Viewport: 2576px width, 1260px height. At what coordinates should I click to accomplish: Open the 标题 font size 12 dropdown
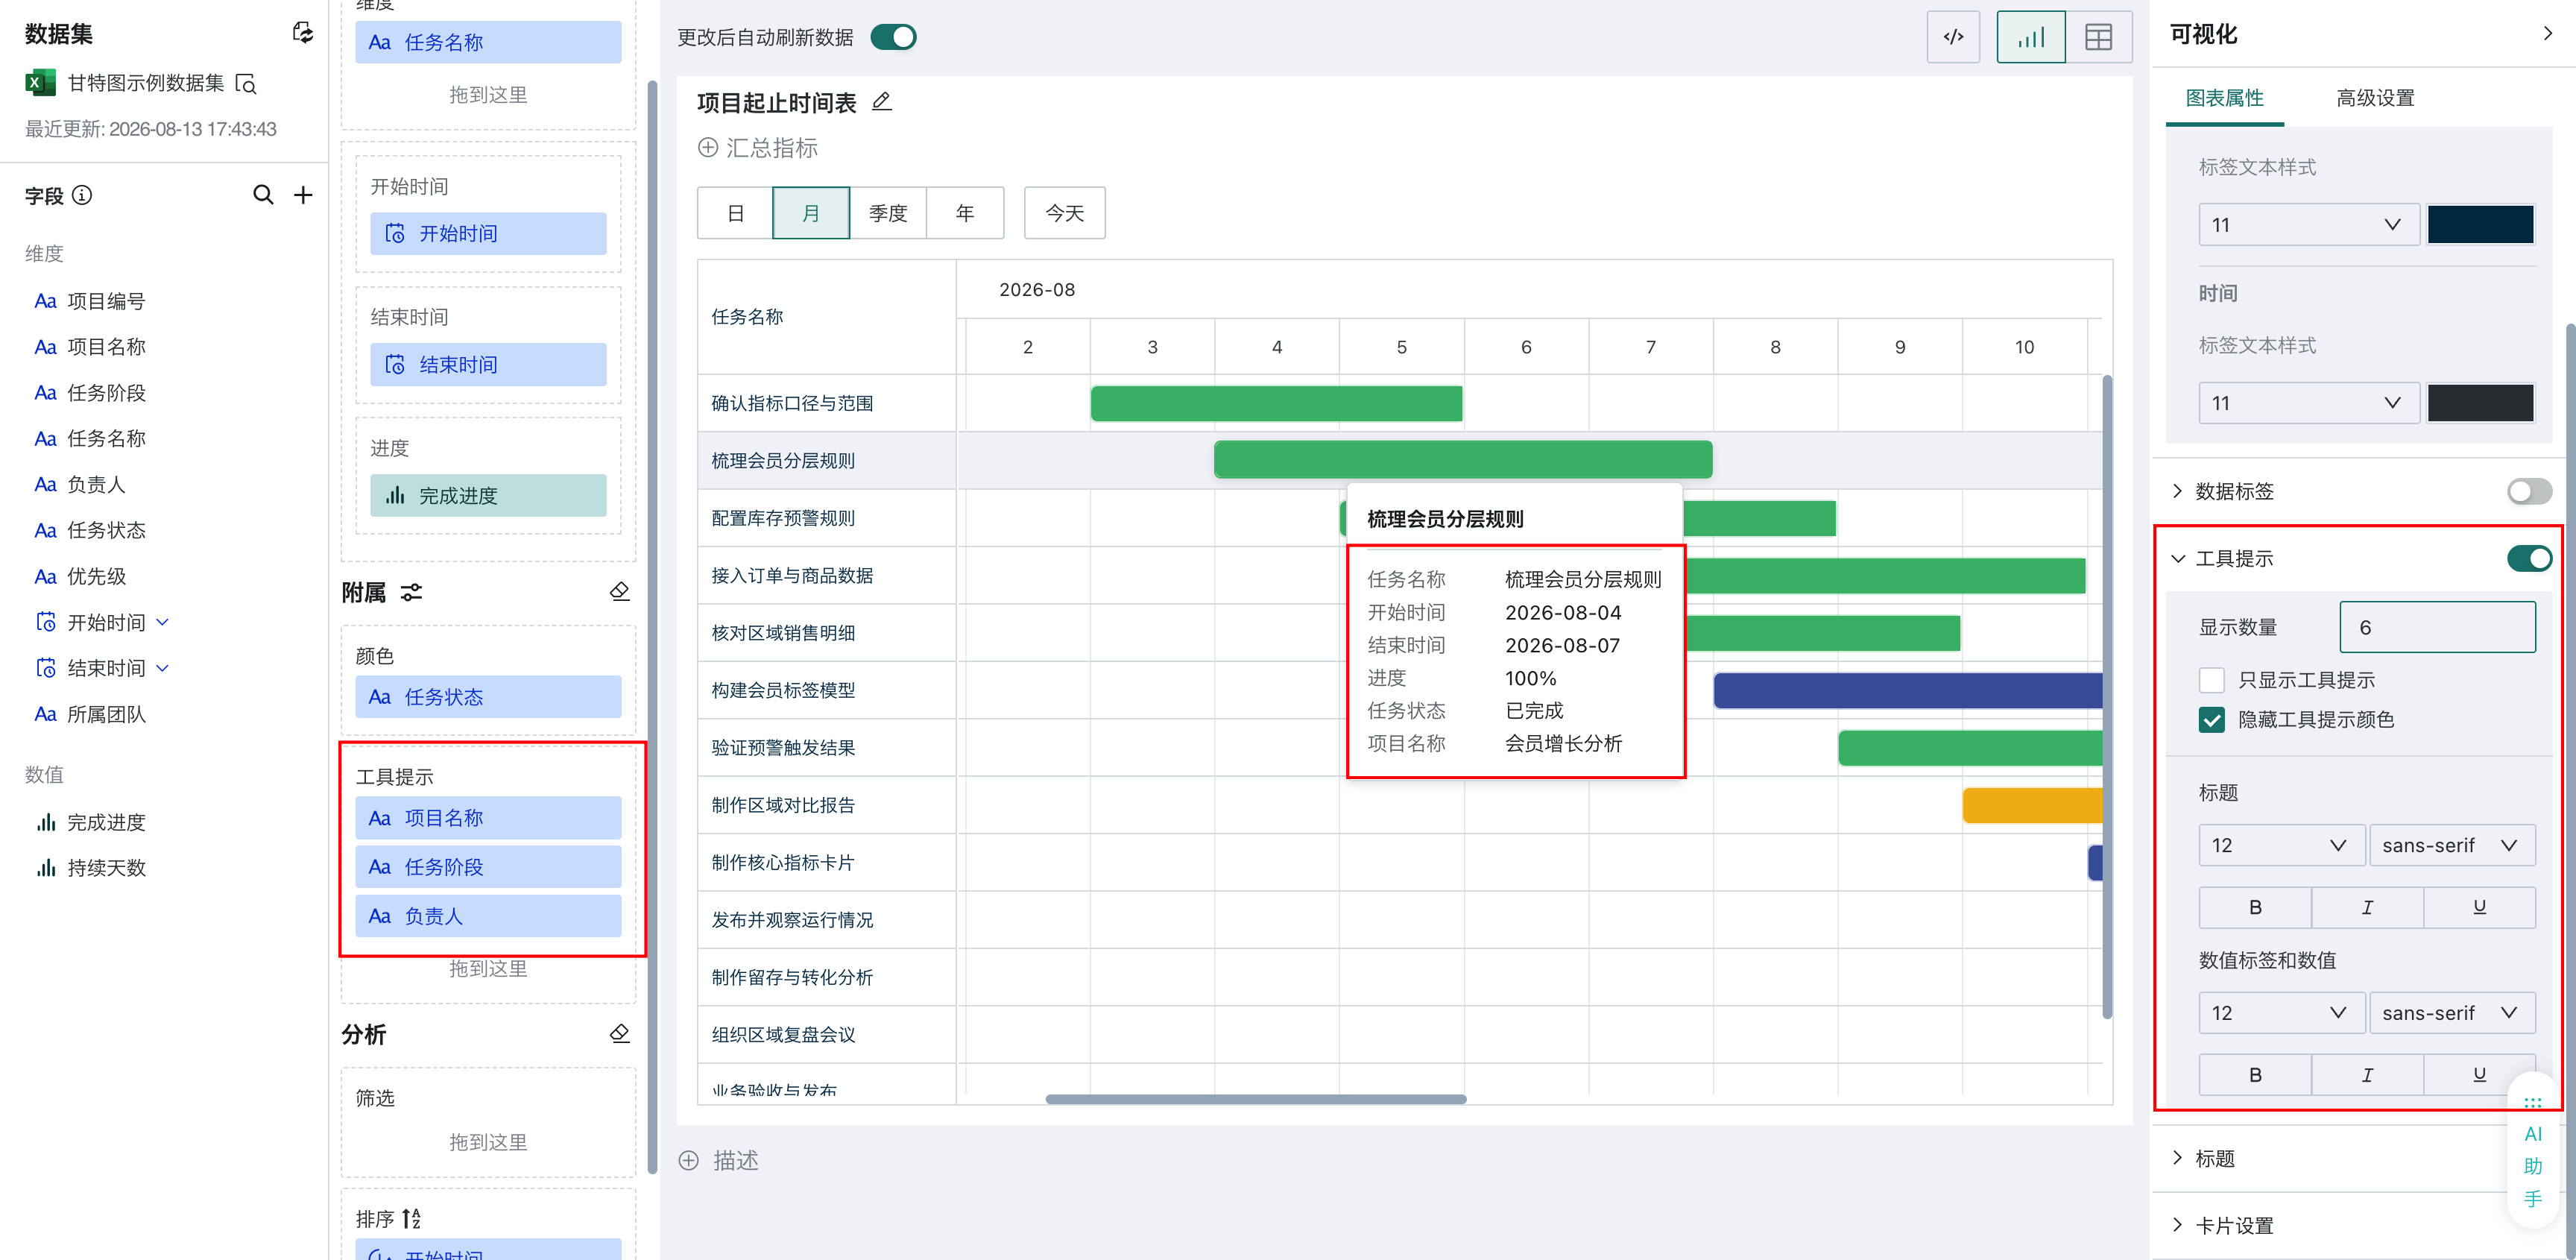(x=2281, y=845)
